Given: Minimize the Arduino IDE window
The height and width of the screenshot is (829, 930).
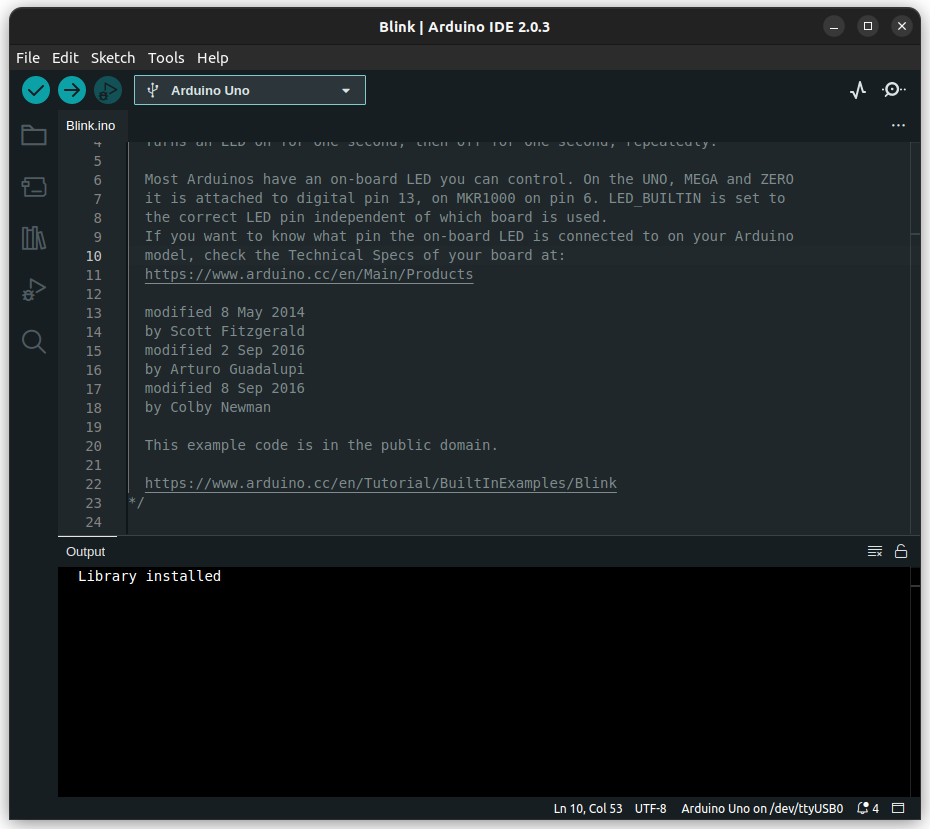Looking at the screenshot, I should [x=834, y=26].
